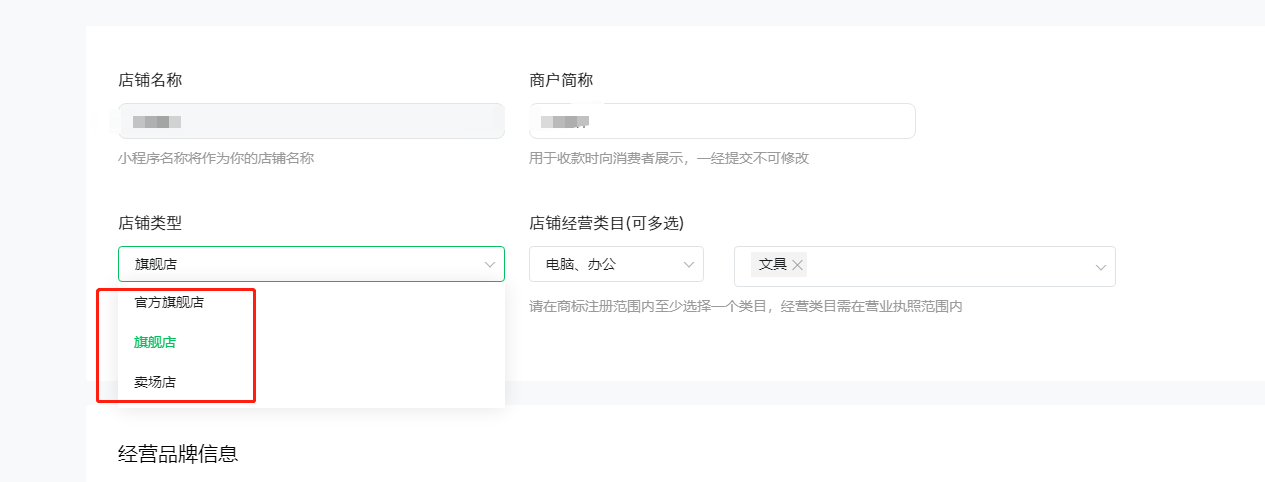Click the chevron arrow in 店铺类型 dropdown
Image resolution: width=1265 pixels, height=482 pixels.
tap(490, 265)
